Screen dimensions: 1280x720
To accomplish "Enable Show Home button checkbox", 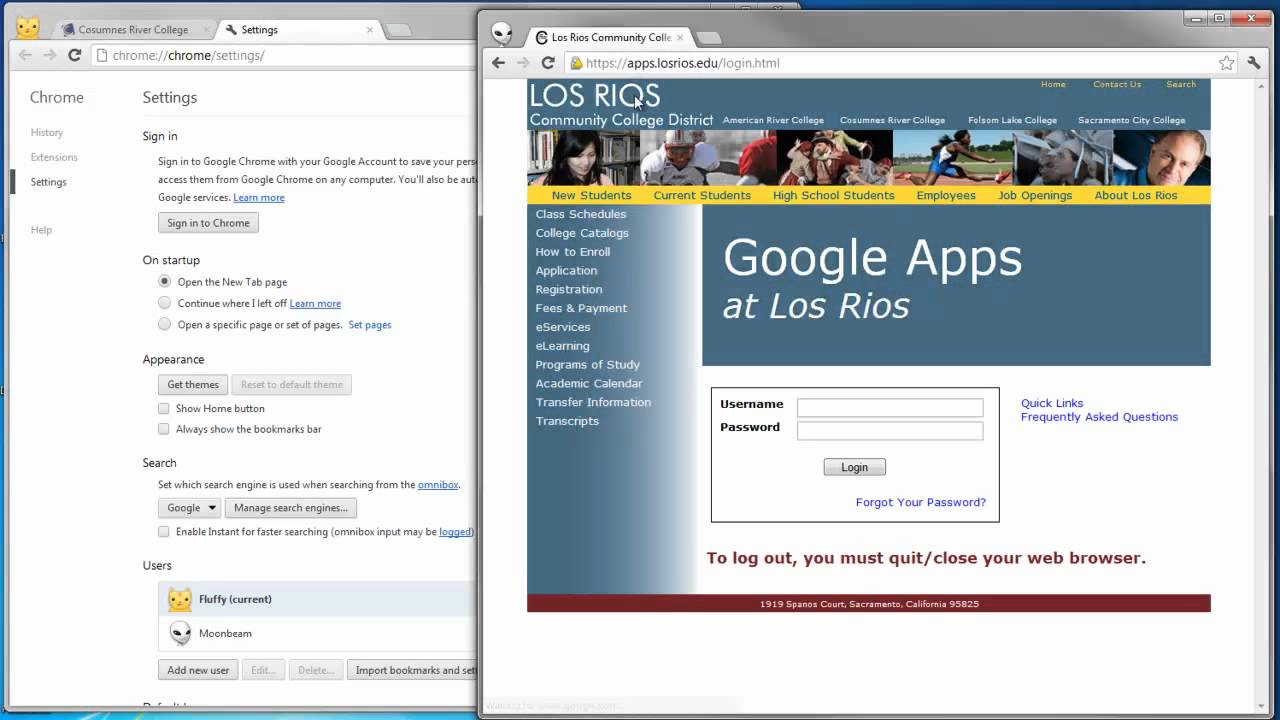I will click(x=164, y=408).
